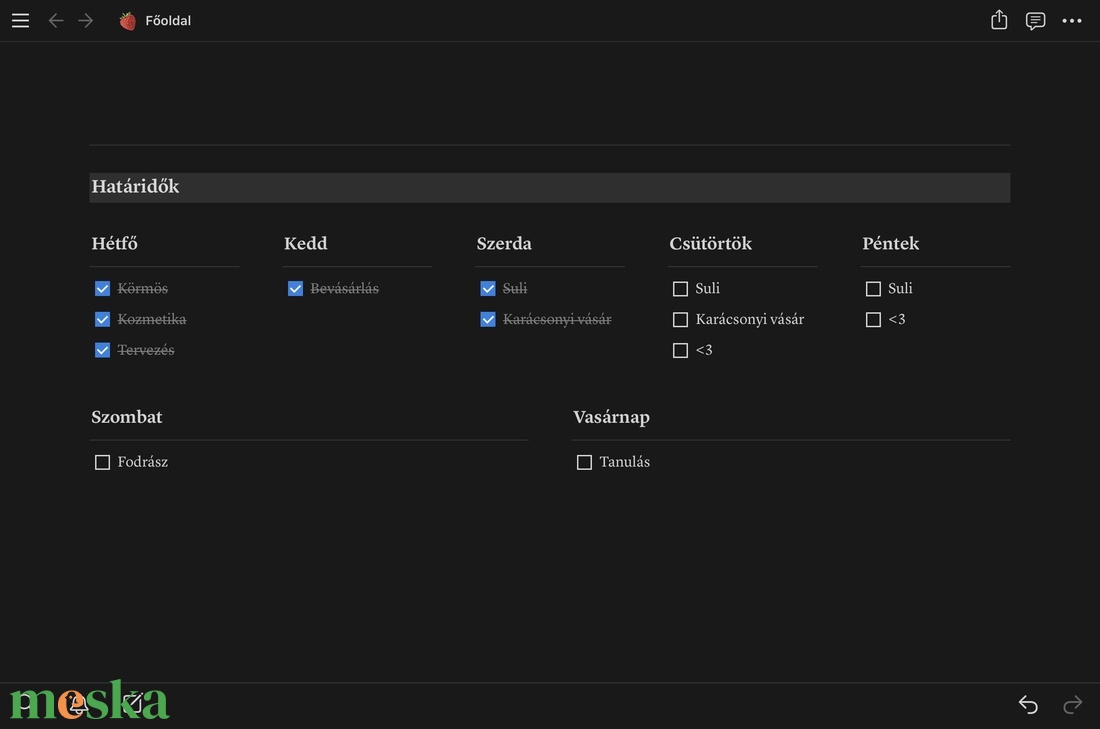
Task: Tap the strawberry page icon
Action: tap(128, 21)
